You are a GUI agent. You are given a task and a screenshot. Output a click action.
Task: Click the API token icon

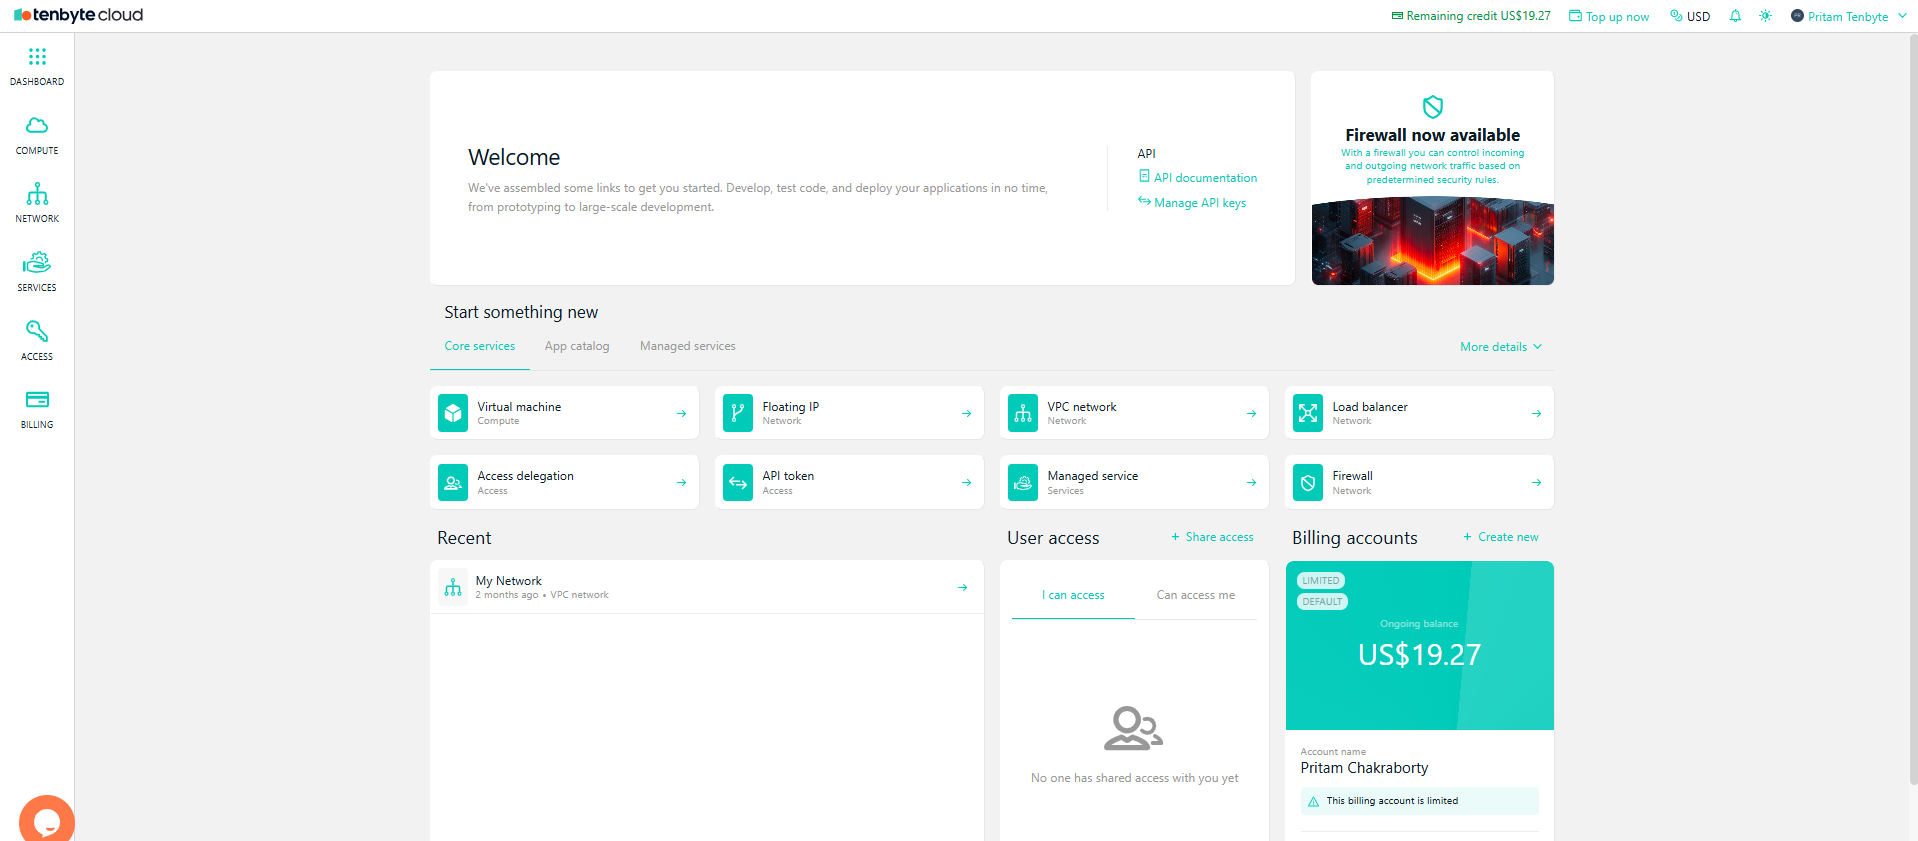click(x=738, y=482)
